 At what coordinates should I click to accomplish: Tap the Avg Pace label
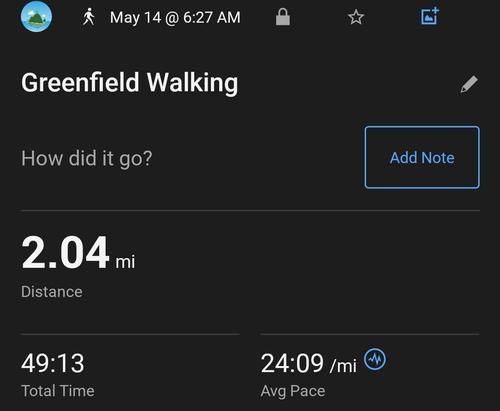coord(293,391)
